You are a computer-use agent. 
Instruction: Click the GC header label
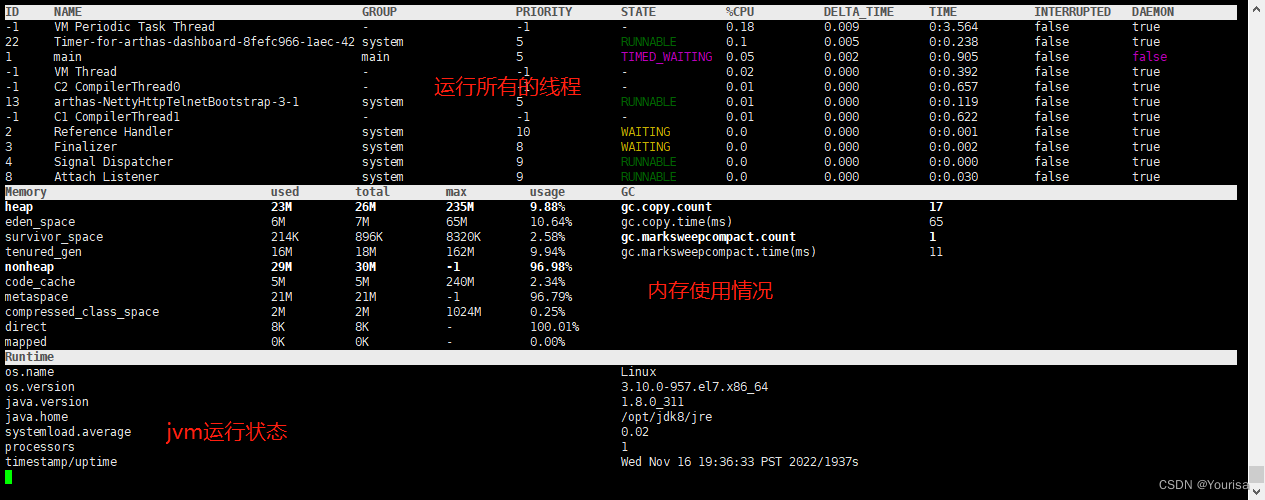pos(628,192)
